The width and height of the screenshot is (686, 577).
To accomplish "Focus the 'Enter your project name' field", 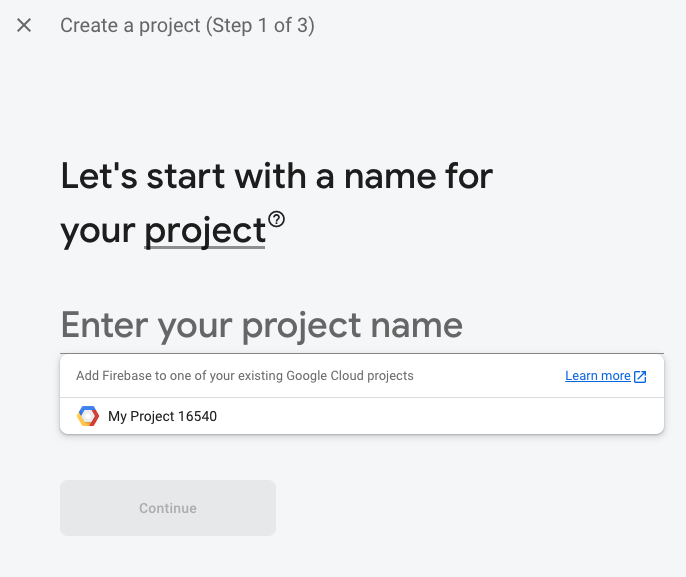I will (360, 326).
